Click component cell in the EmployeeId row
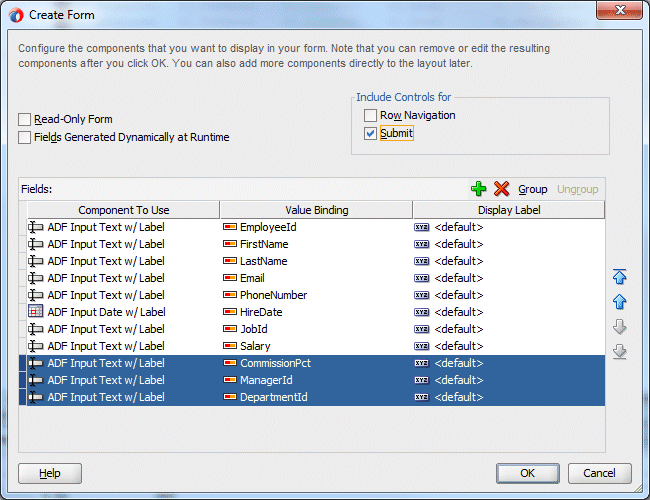The height and width of the screenshot is (500, 650). coord(124,227)
